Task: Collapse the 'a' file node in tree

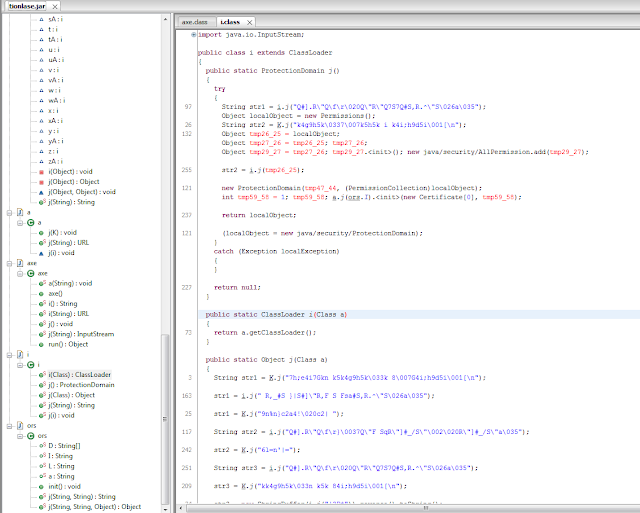Action: pos(9,212)
